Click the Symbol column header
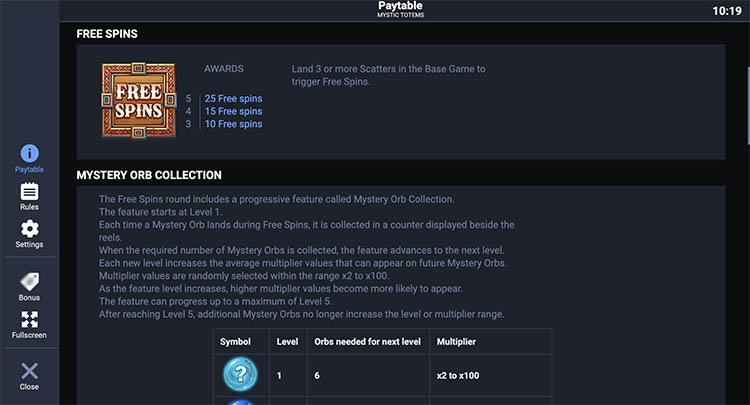 tap(235, 341)
